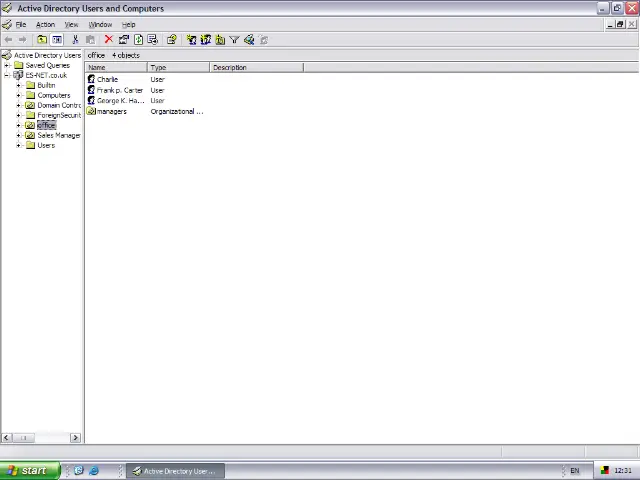Click the Find objects toolbar icon
The width and height of the screenshot is (640, 480).
coord(249,40)
